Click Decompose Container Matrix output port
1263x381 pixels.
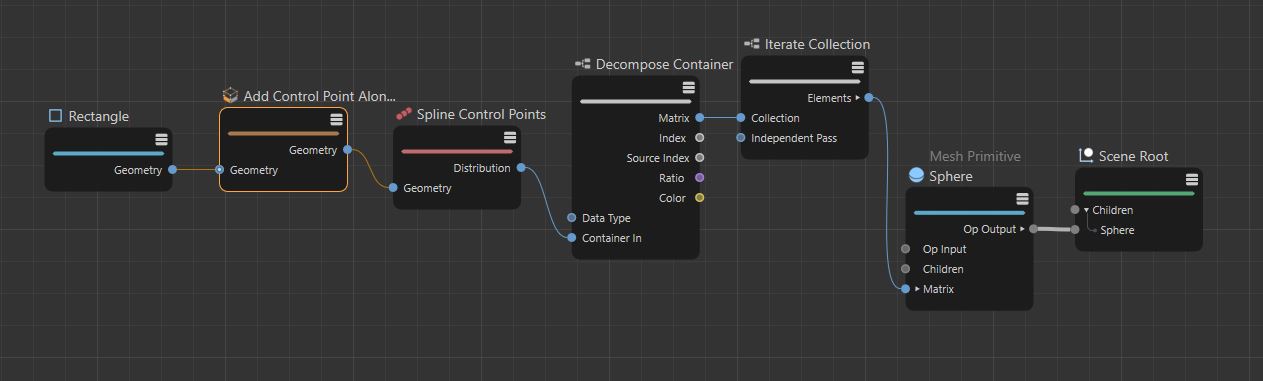[x=699, y=118]
